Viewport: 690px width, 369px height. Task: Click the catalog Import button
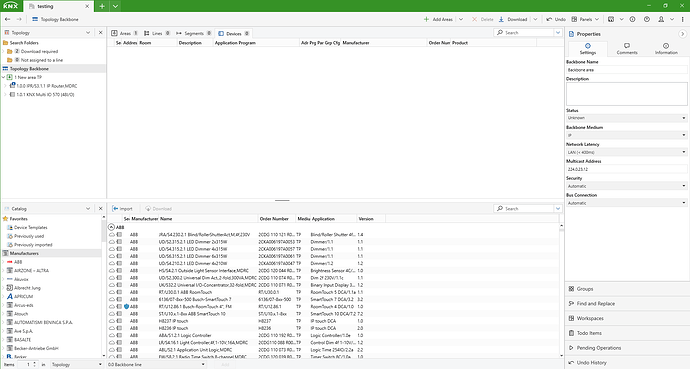(x=122, y=208)
